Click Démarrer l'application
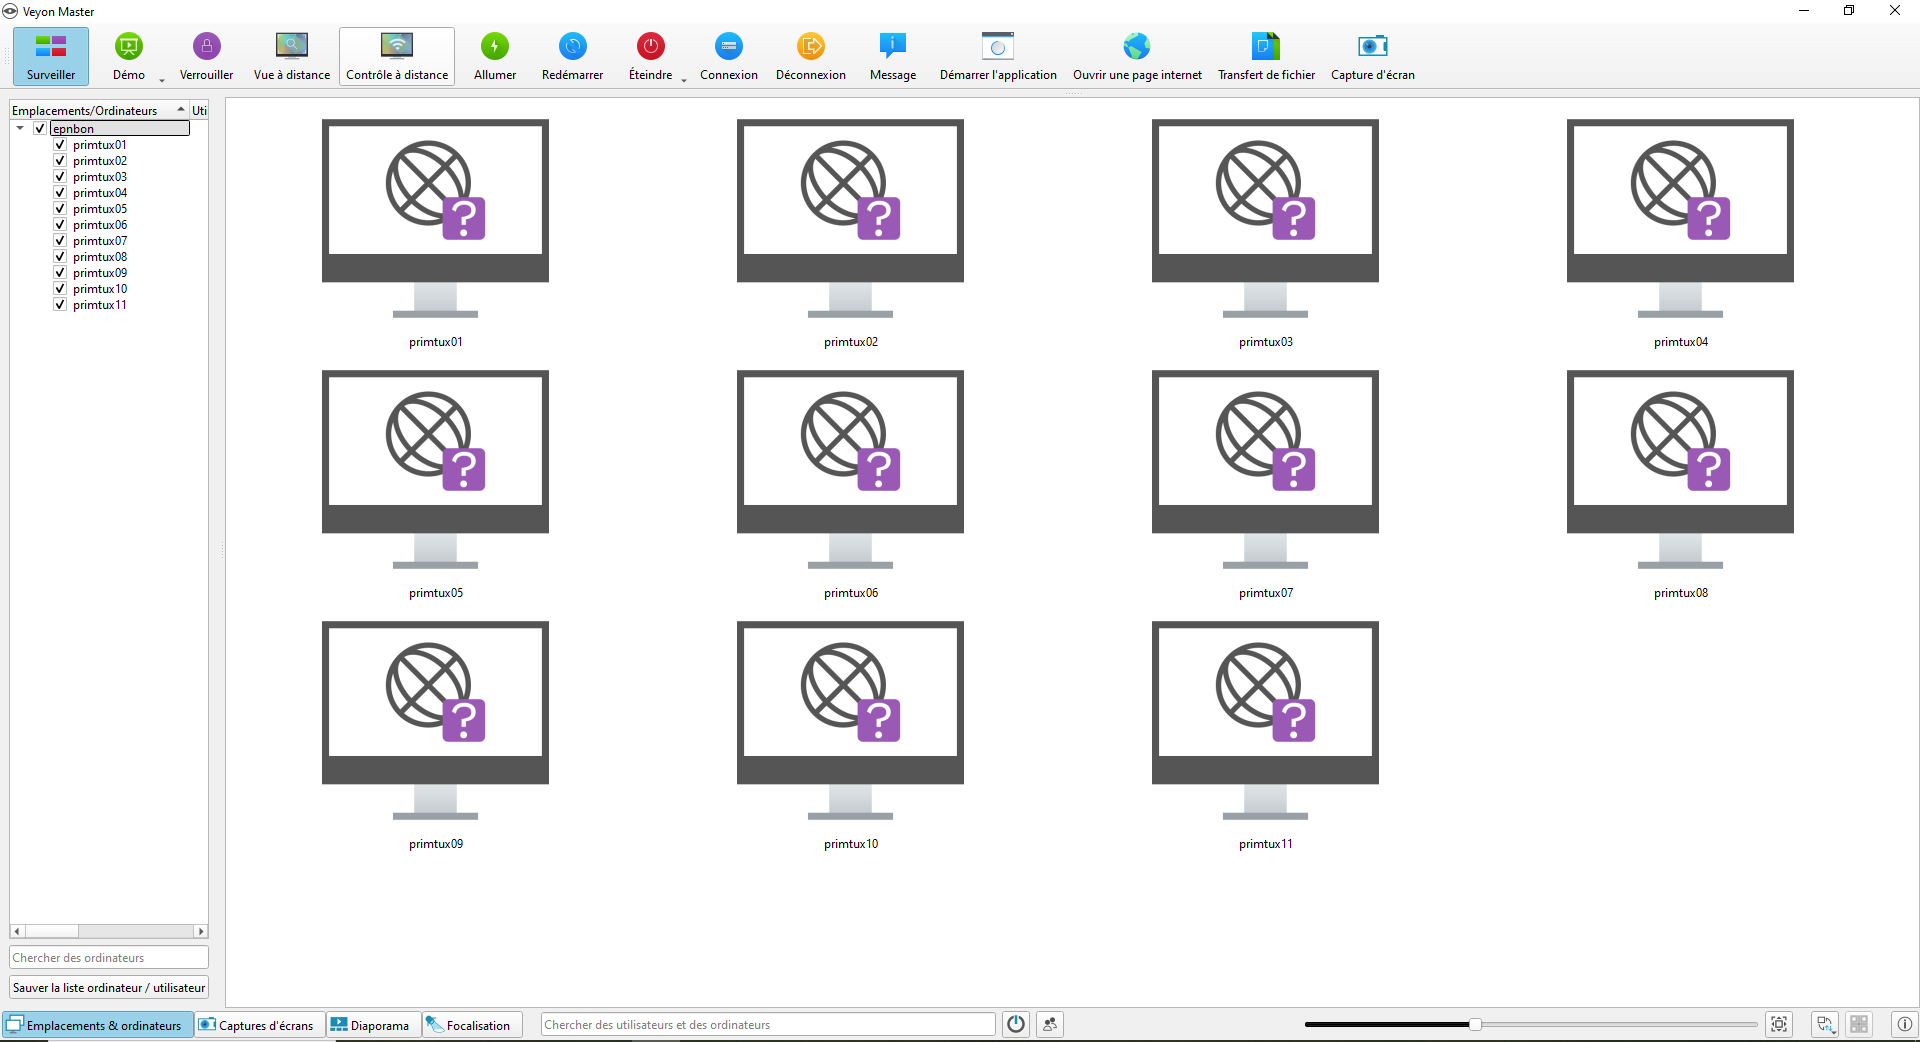1920x1042 pixels. [x=998, y=56]
